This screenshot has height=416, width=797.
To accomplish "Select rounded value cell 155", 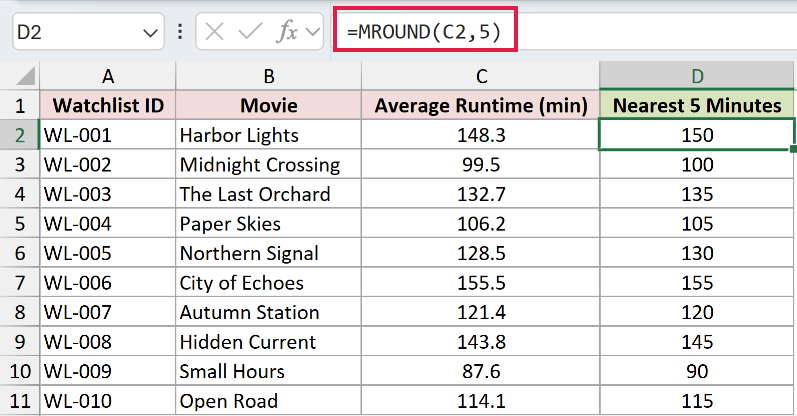I will [x=697, y=282].
